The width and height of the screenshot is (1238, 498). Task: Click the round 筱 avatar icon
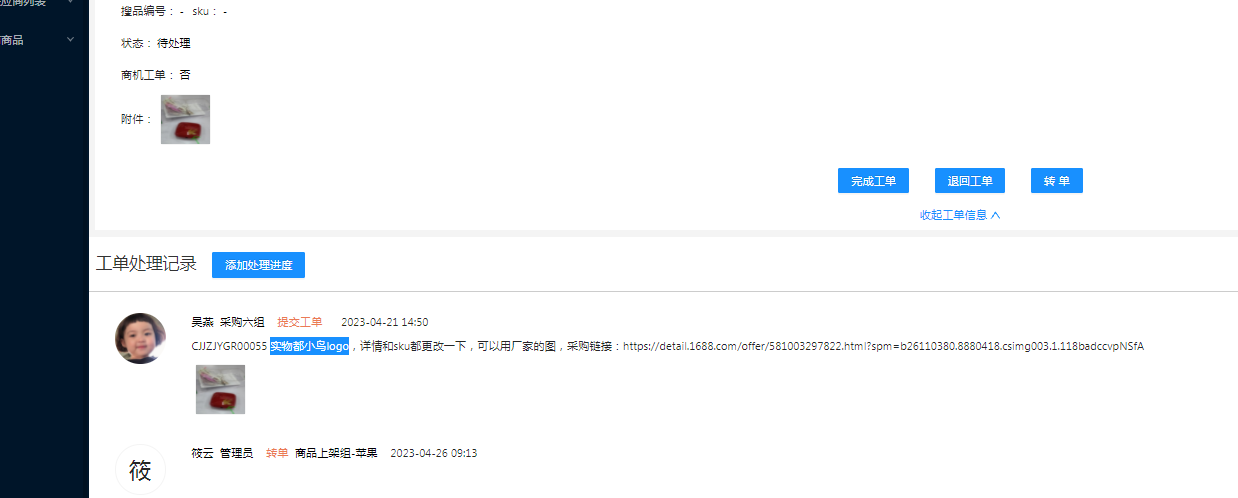(140, 470)
